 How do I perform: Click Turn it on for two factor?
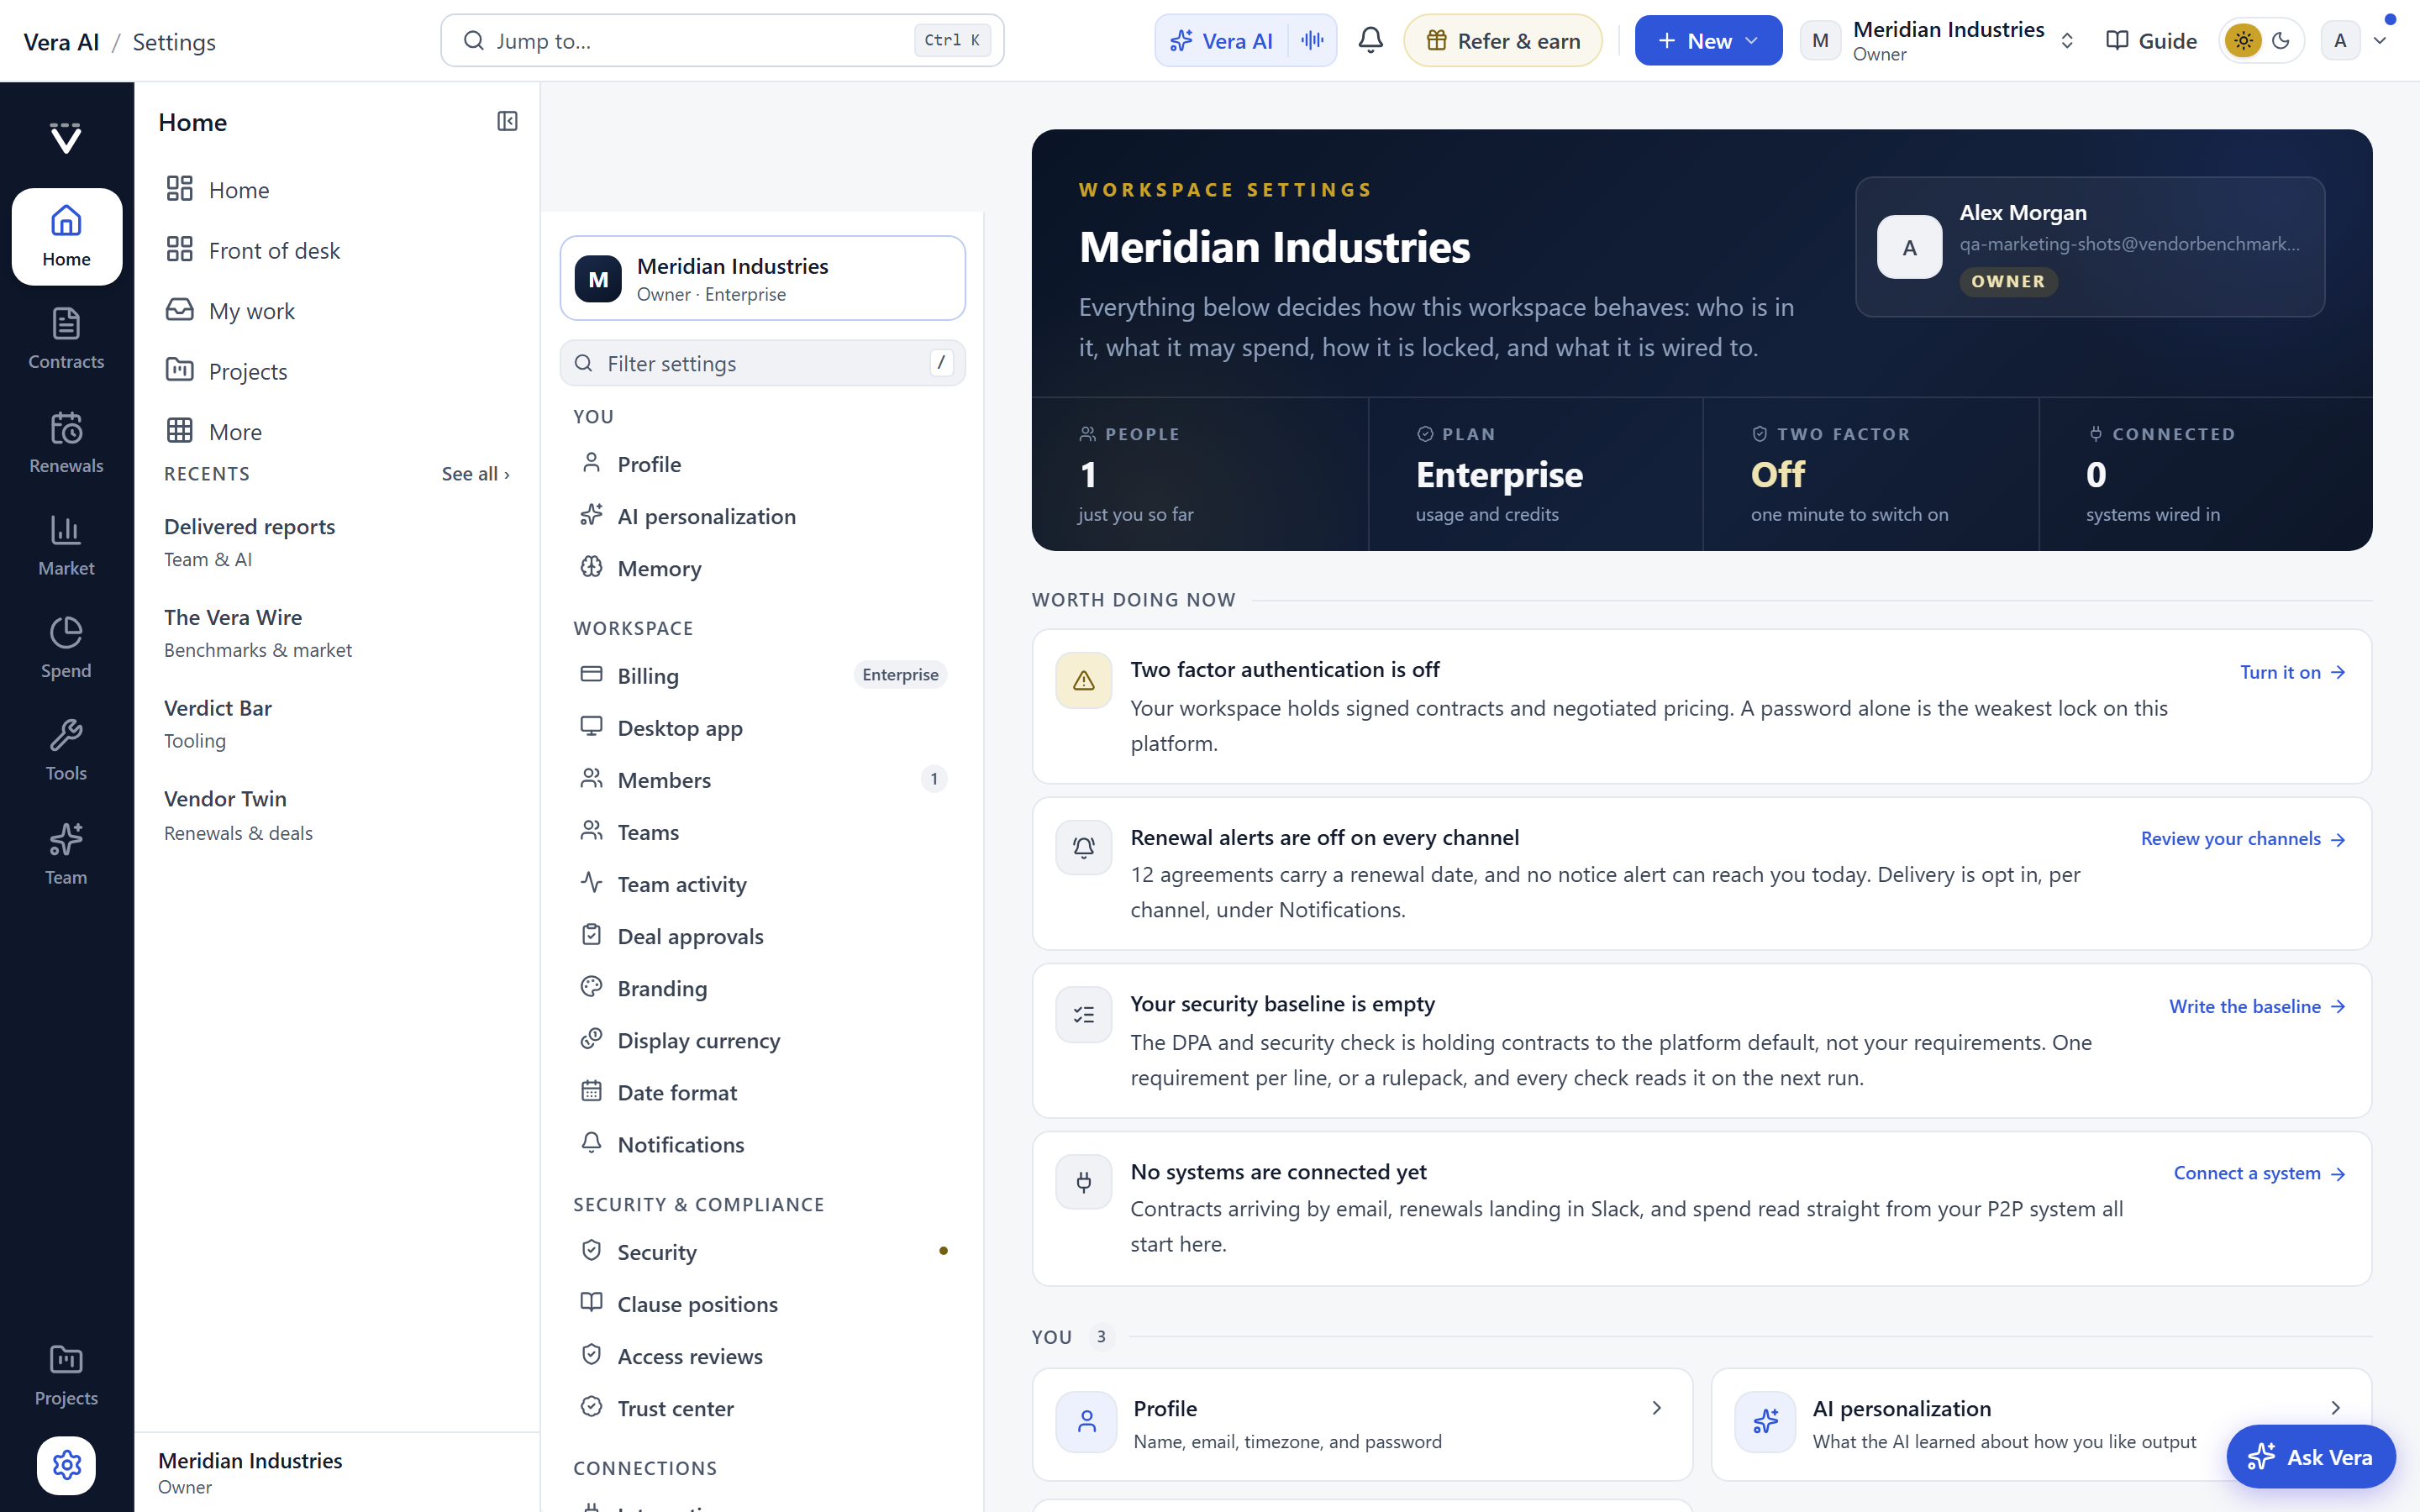tap(2292, 672)
